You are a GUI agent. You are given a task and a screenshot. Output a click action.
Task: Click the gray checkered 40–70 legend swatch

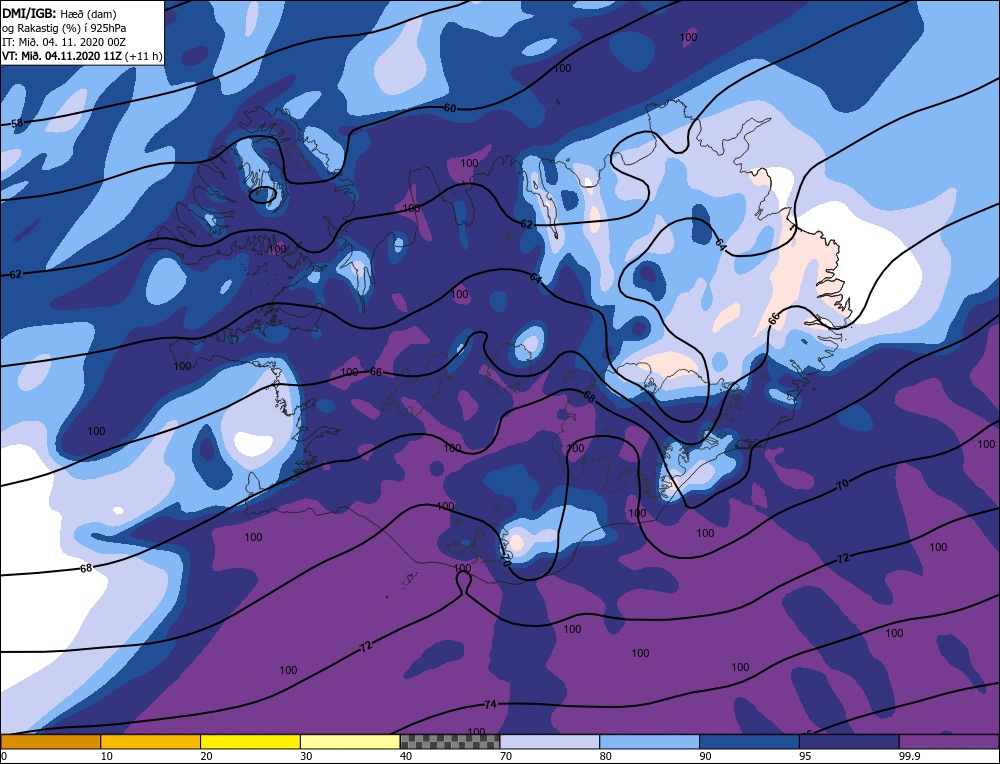pos(450,741)
